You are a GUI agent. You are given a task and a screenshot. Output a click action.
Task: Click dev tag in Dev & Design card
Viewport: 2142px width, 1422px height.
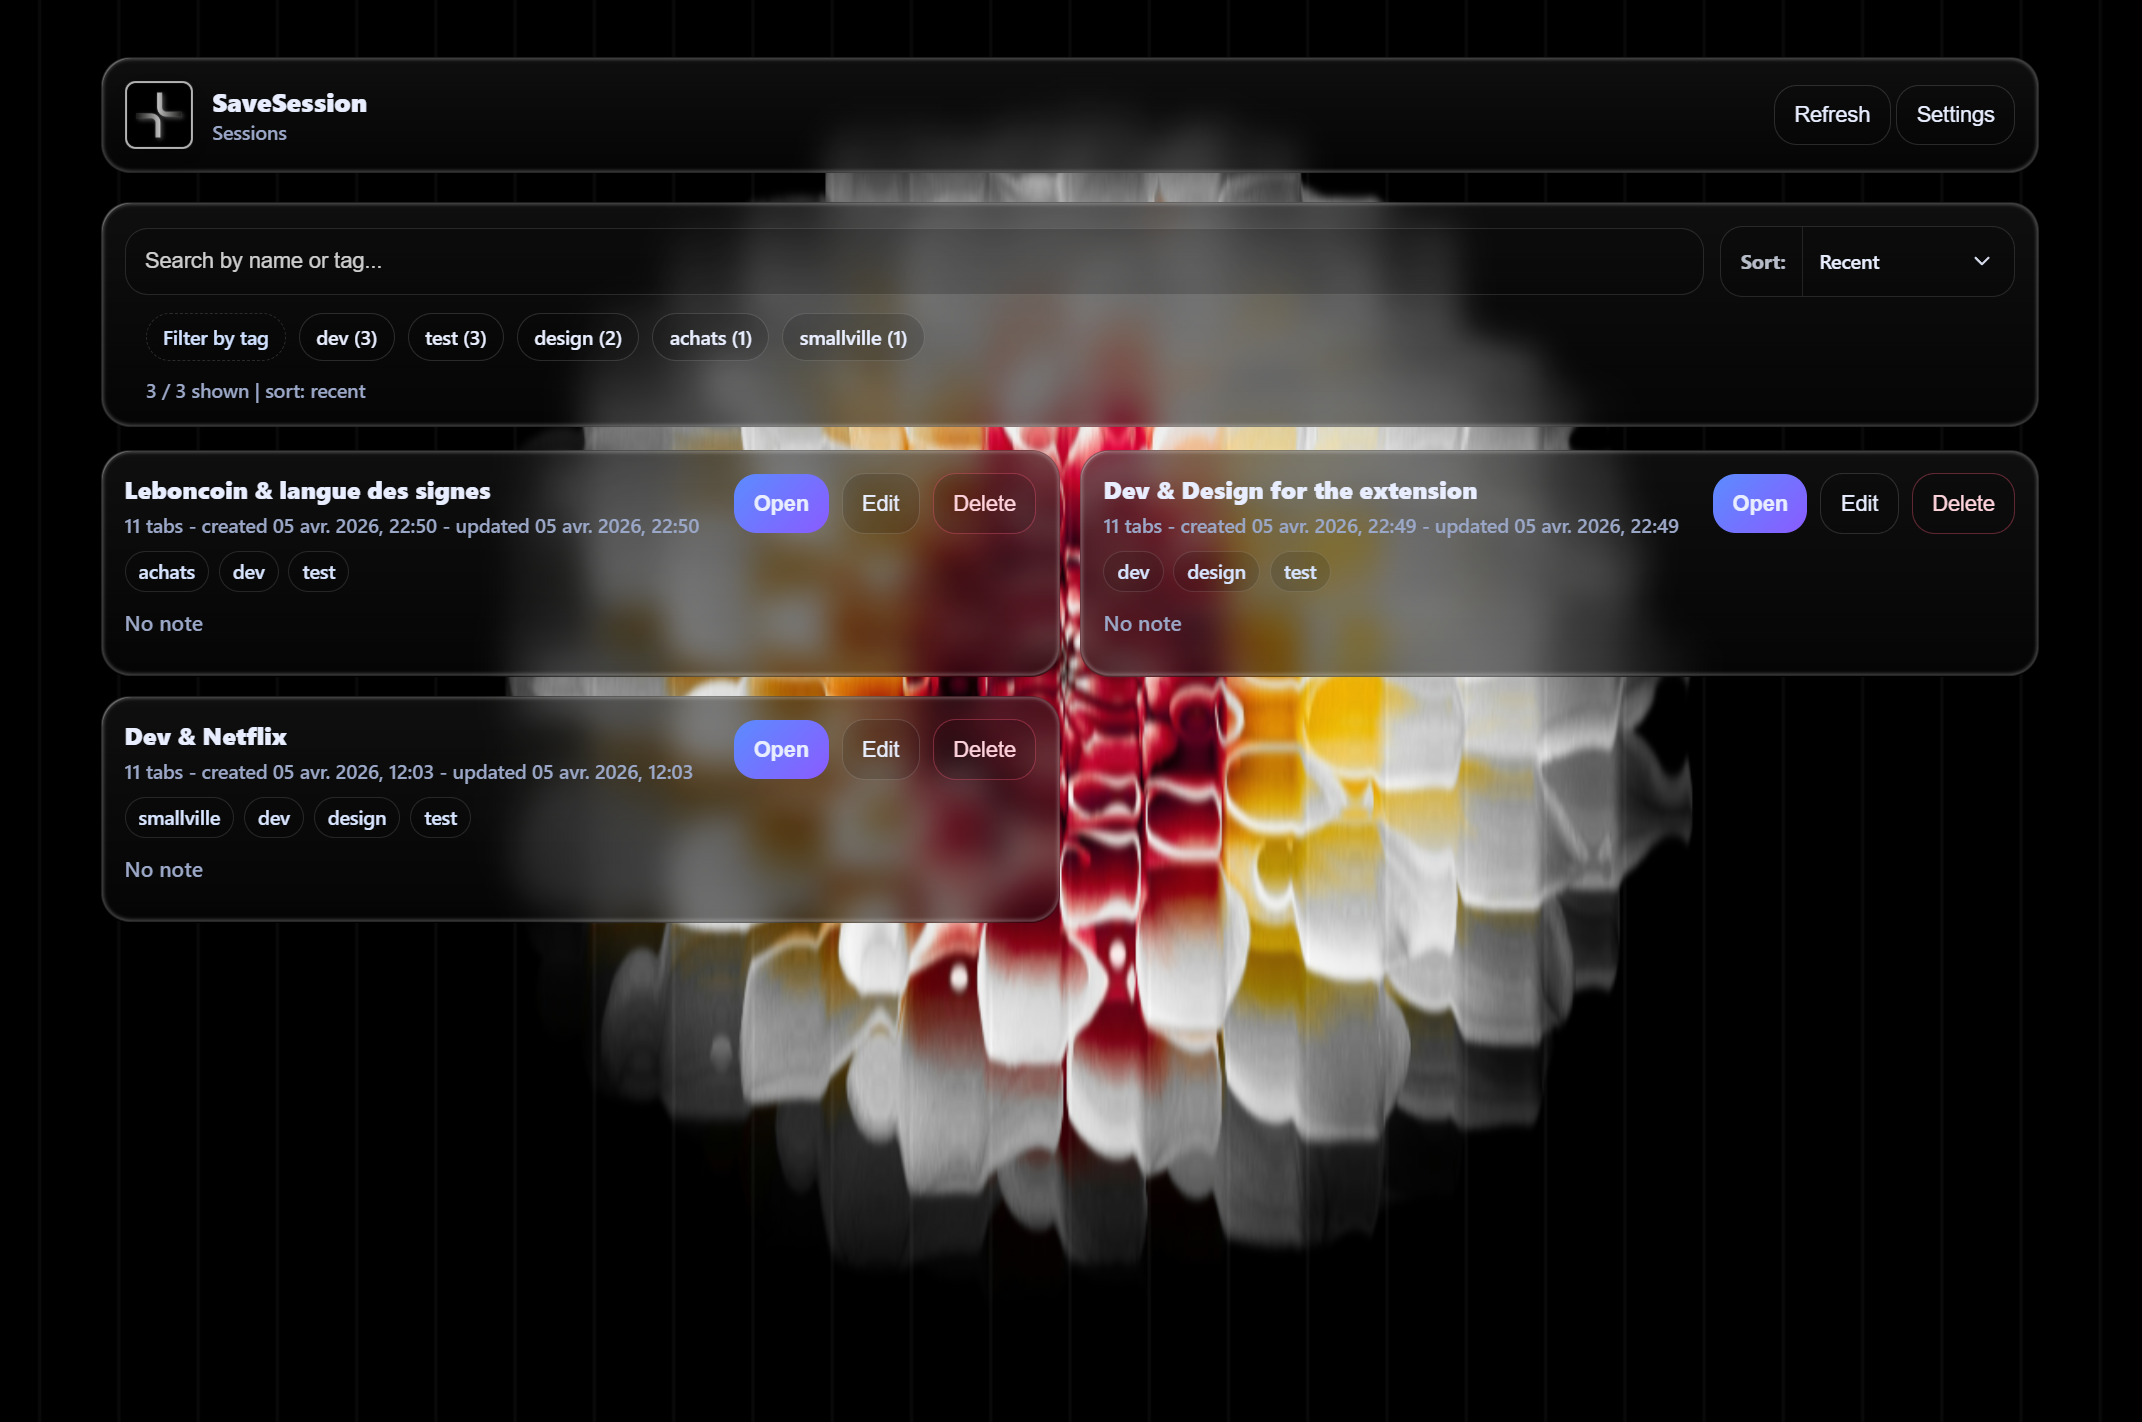point(1133,572)
